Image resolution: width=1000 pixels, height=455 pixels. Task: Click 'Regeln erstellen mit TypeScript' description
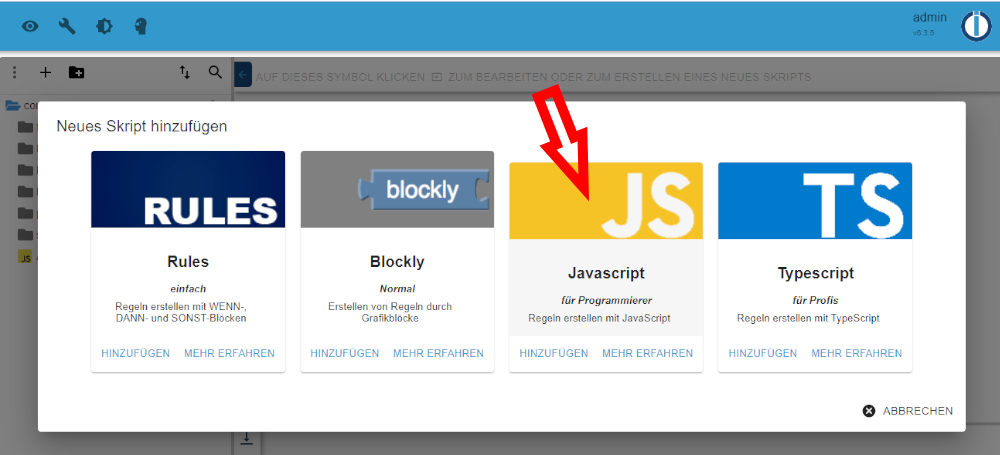pos(808,318)
